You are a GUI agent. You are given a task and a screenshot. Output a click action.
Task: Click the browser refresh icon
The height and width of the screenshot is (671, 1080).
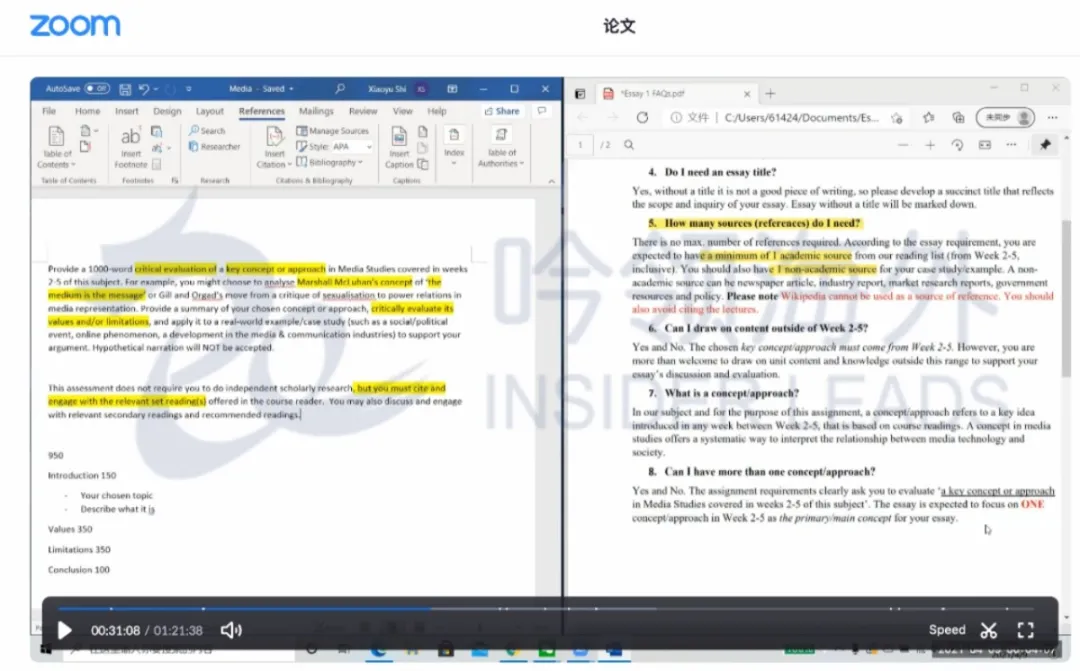[x=642, y=118]
